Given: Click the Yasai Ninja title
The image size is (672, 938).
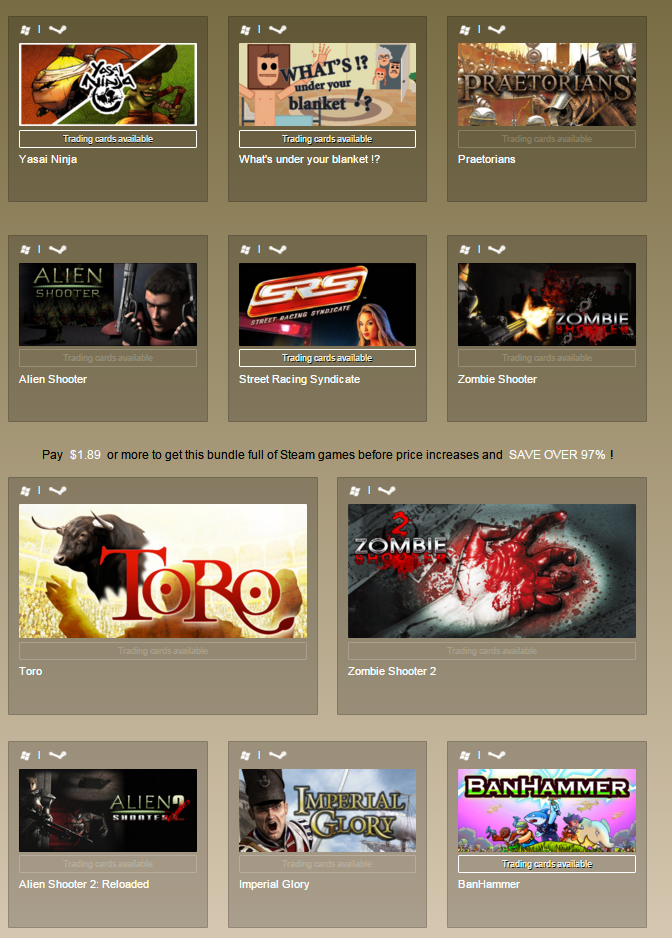Looking at the screenshot, I should [x=48, y=159].
